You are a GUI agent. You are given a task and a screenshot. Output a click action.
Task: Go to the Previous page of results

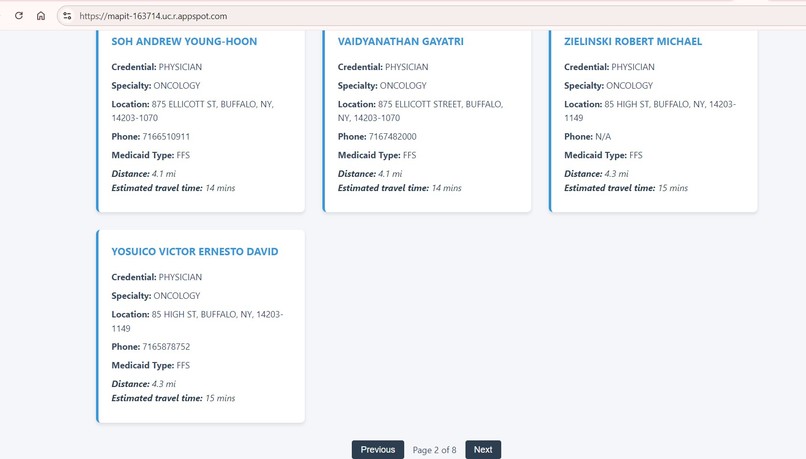pyautogui.click(x=378, y=449)
